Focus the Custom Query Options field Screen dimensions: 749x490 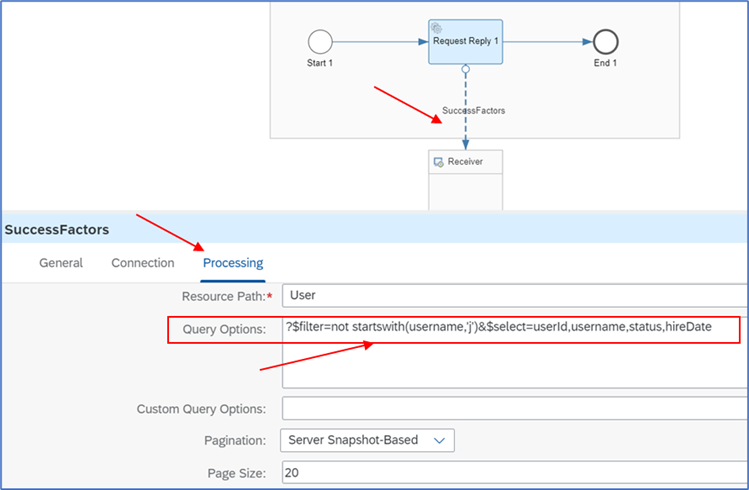tap(515, 408)
